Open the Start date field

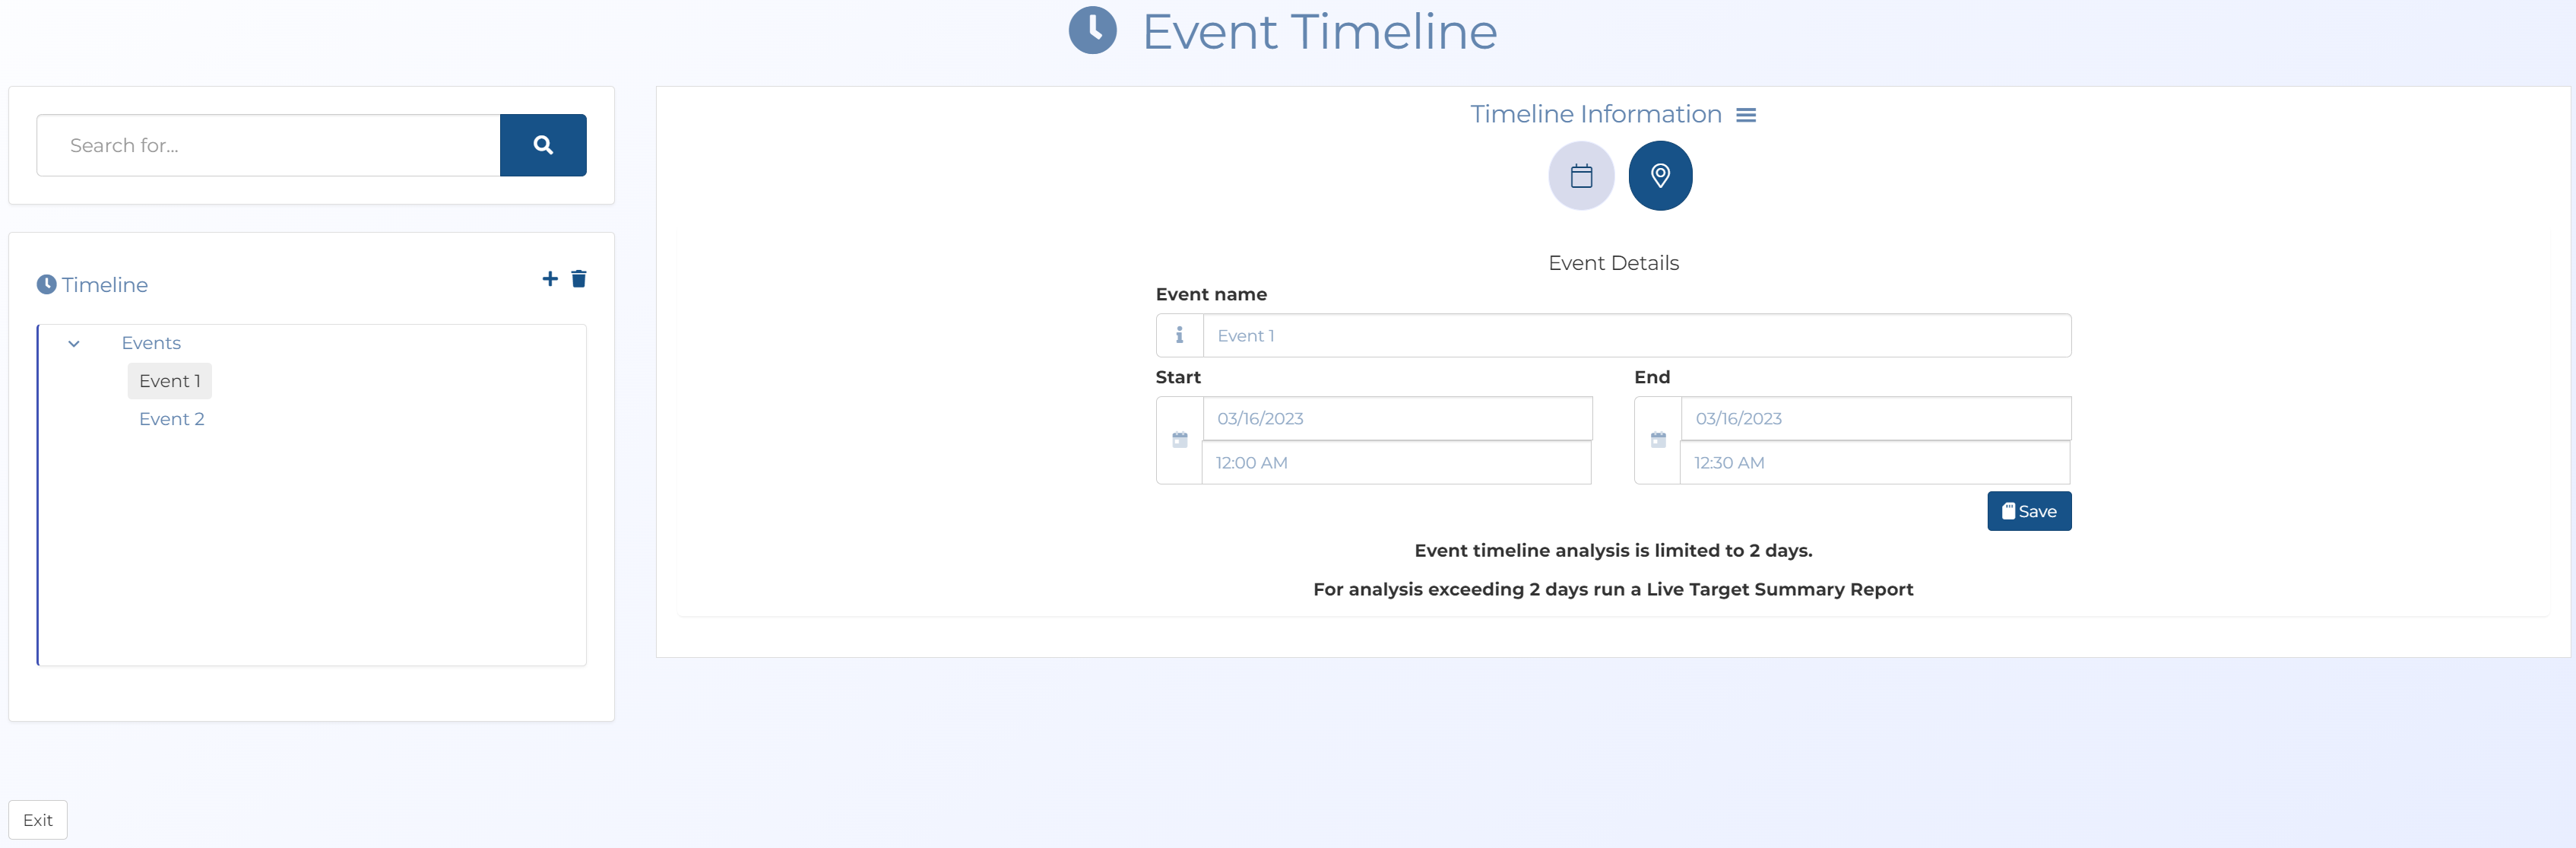1396,419
